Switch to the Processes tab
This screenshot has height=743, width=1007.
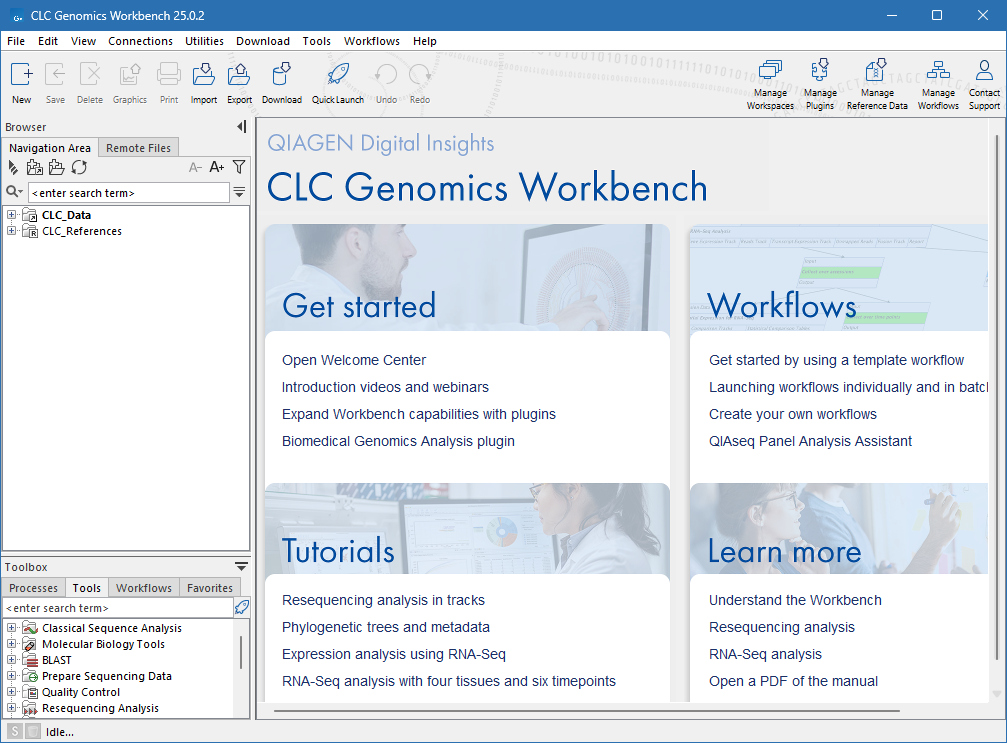click(x=33, y=588)
